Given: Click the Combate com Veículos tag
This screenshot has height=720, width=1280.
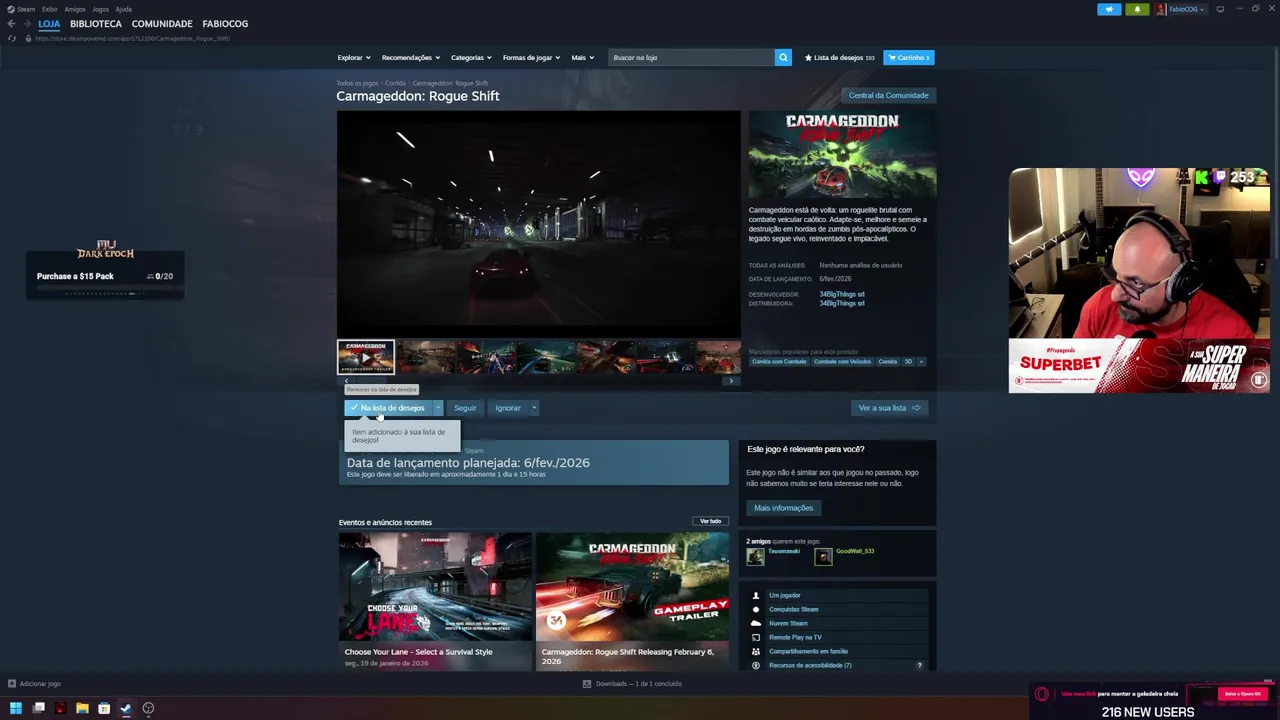Looking at the screenshot, I should click(x=842, y=361).
